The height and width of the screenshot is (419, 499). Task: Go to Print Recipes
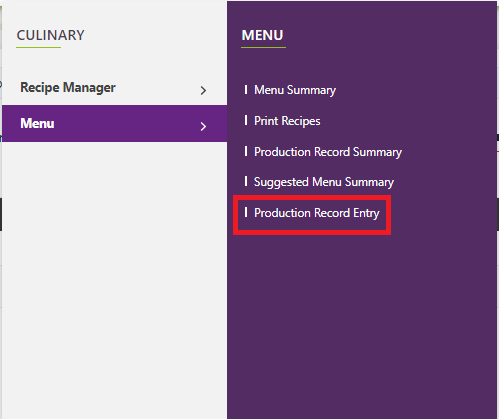tap(287, 121)
